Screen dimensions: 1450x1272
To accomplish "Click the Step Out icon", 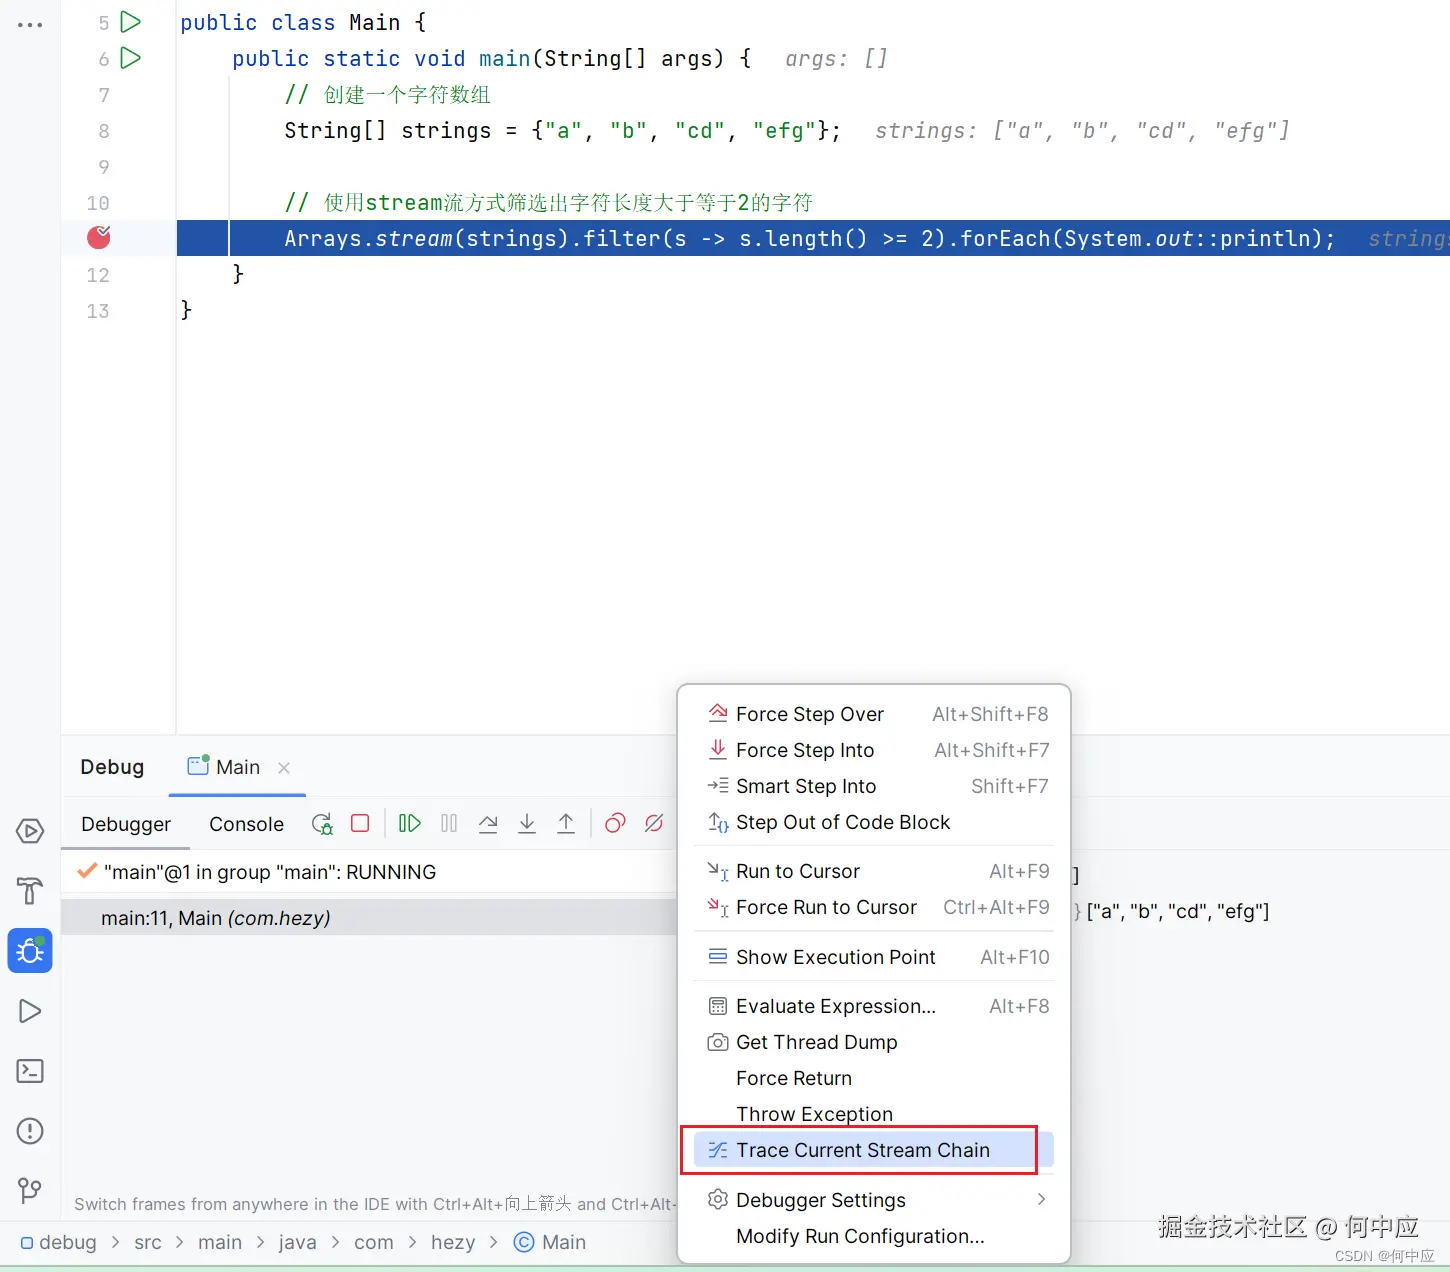I will [x=566, y=823].
